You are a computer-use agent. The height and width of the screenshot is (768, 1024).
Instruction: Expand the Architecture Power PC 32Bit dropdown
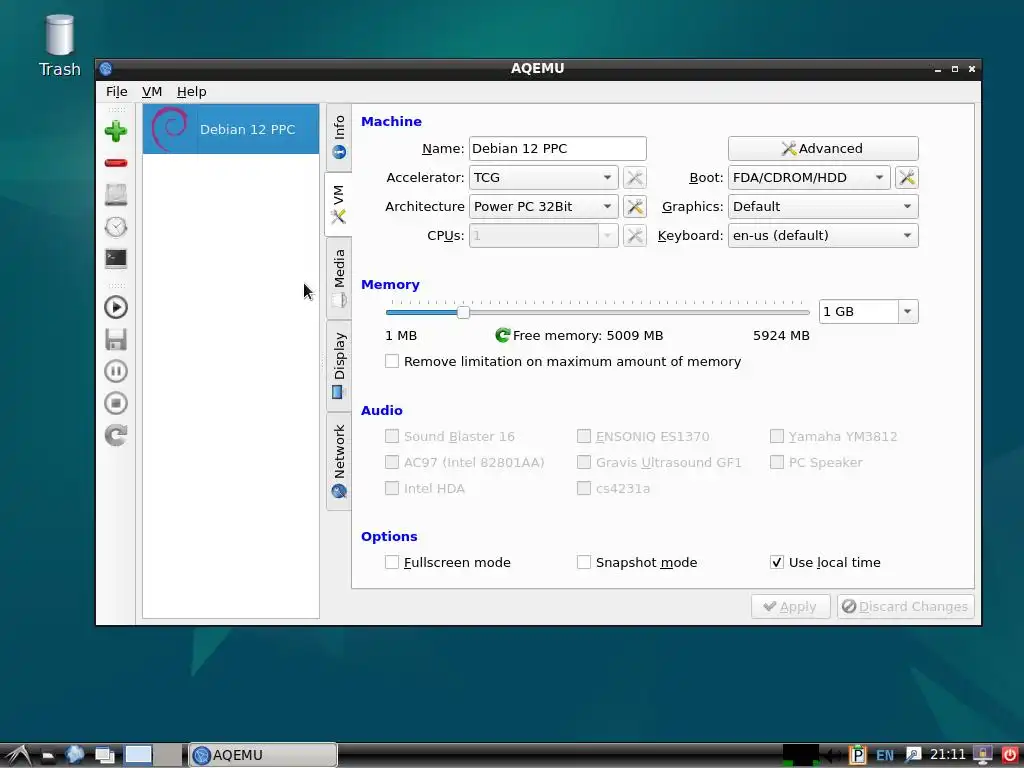[543, 206]
